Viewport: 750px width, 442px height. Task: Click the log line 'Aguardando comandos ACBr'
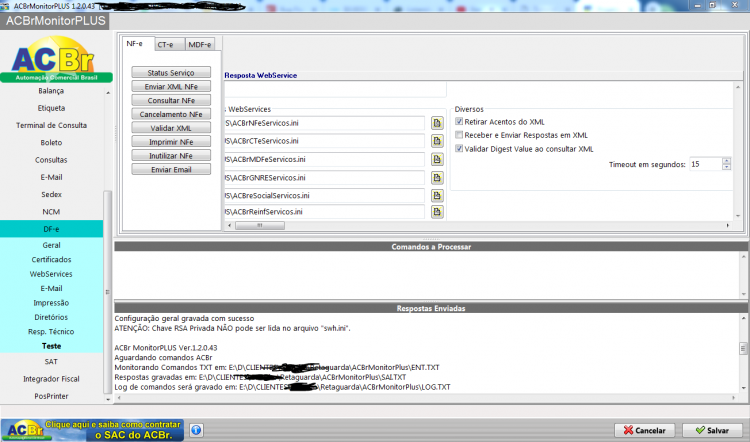[163, 358]
